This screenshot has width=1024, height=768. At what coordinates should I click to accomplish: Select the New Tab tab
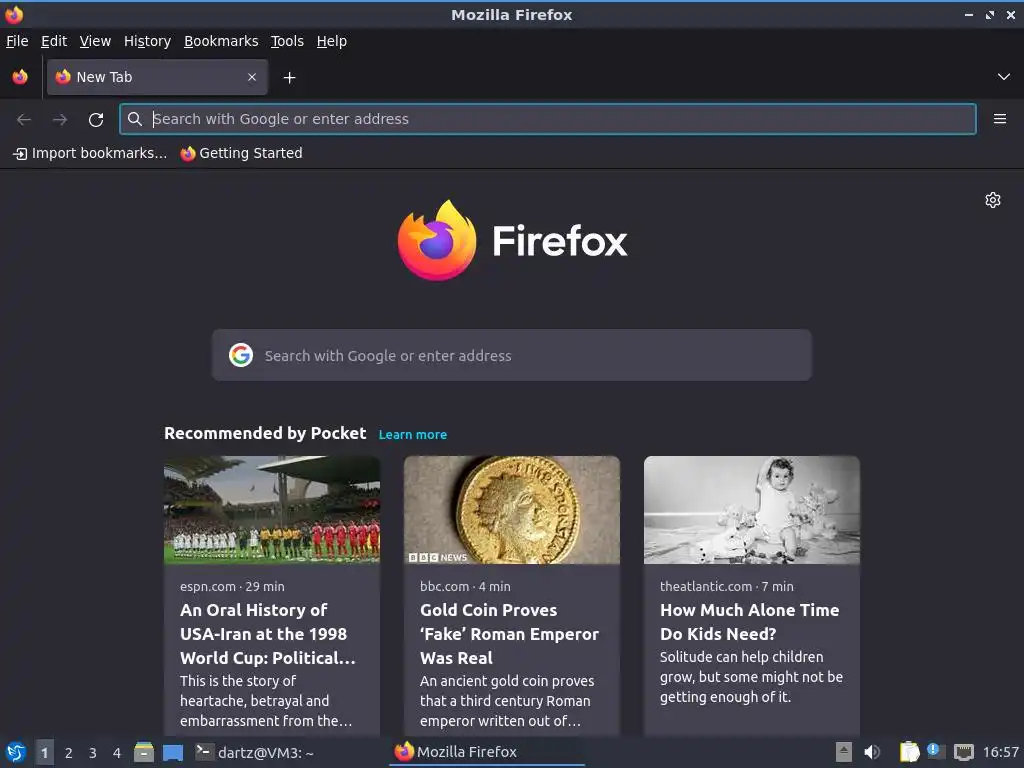point(157,77)
